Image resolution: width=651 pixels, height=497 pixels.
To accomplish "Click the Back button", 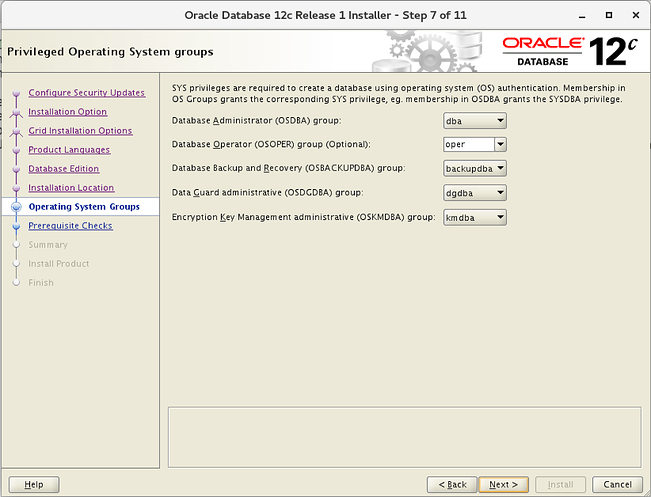I will pos(452,485).
